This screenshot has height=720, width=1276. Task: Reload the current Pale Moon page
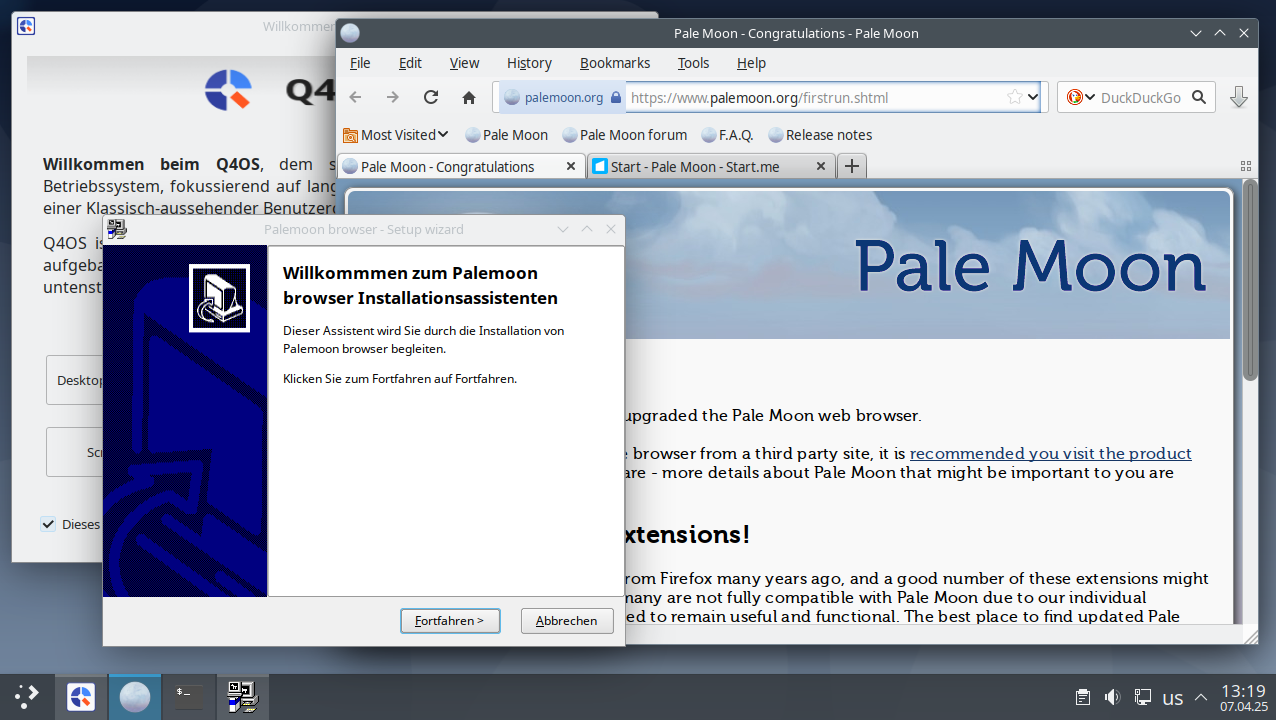(431, 97)
